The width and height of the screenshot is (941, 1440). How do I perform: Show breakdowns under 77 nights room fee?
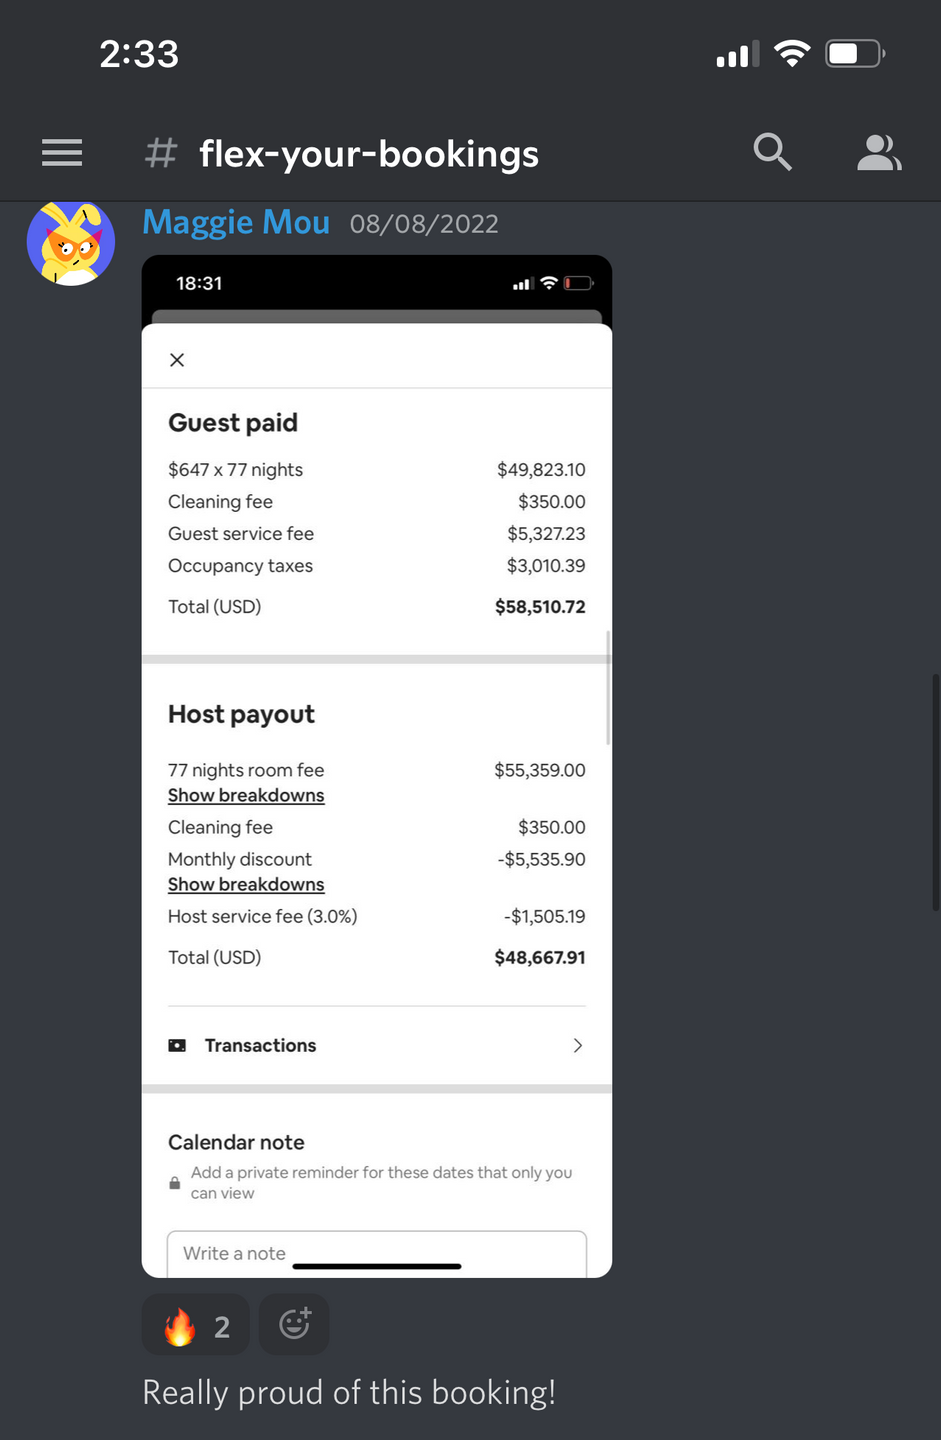[246, 796]
